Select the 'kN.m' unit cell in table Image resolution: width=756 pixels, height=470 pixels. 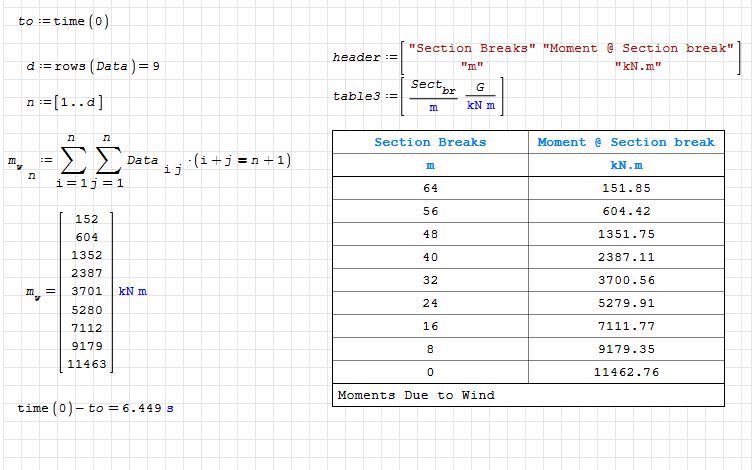626,164
